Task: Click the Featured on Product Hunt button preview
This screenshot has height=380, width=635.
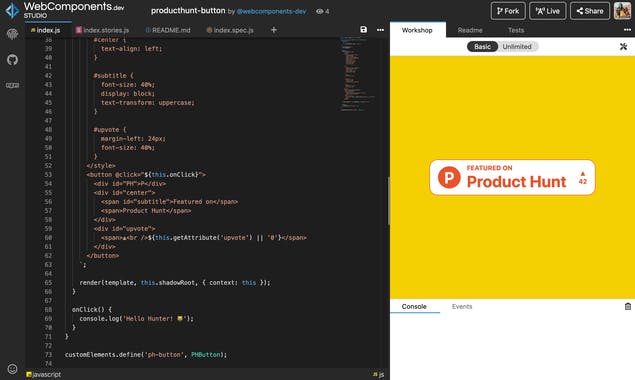Action: pos(512,177)
